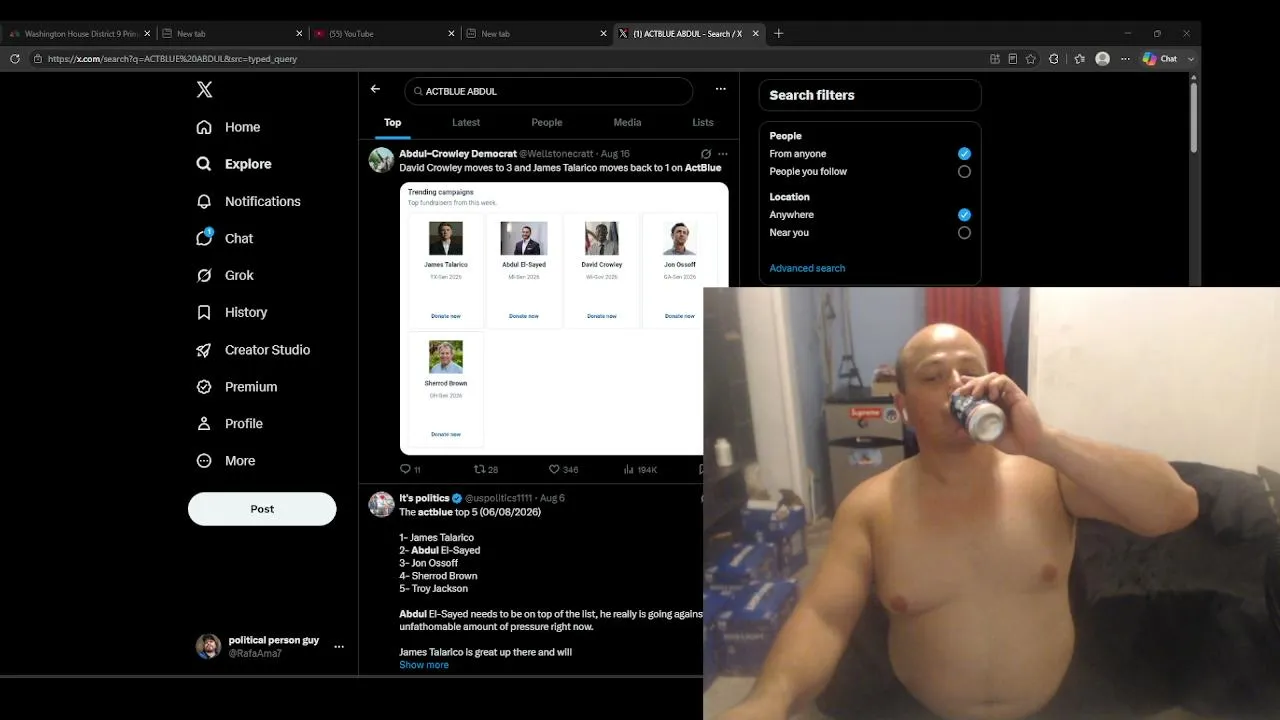Open Abdul-Crowley Democrat profile name
1280x720 pixels.
tap(458, 154)
